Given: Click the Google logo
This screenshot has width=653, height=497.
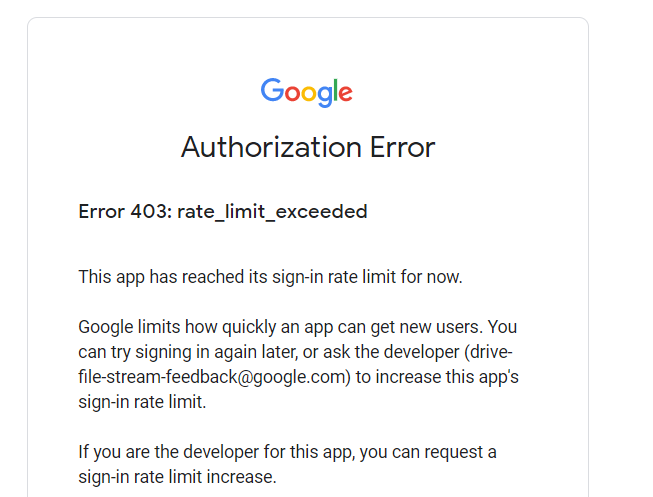Looking at the screenshot, I should (307, 92).
